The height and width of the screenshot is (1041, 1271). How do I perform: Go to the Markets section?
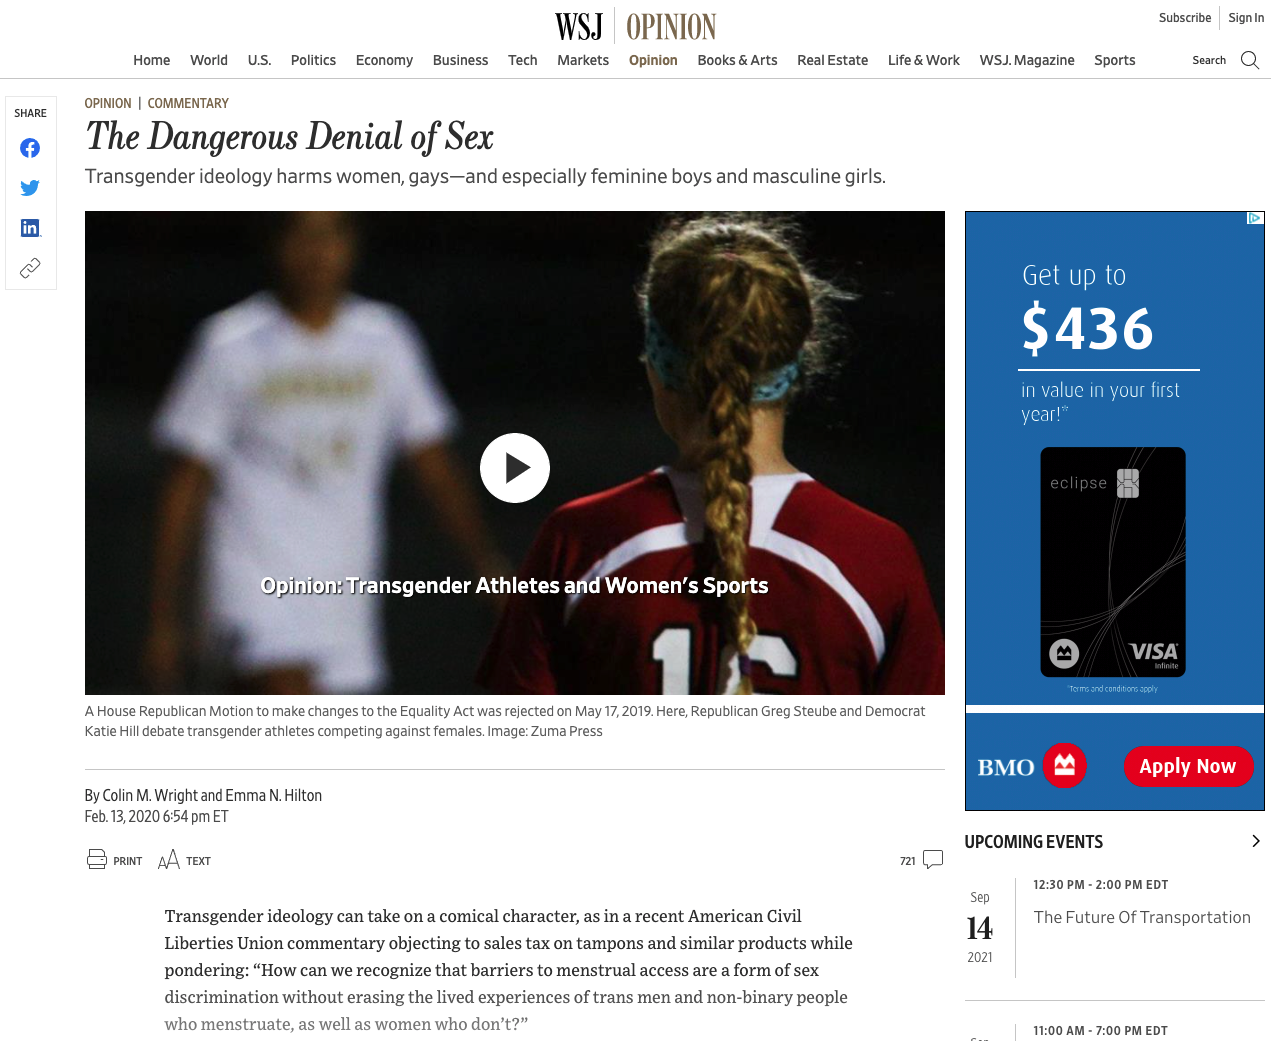583,60
